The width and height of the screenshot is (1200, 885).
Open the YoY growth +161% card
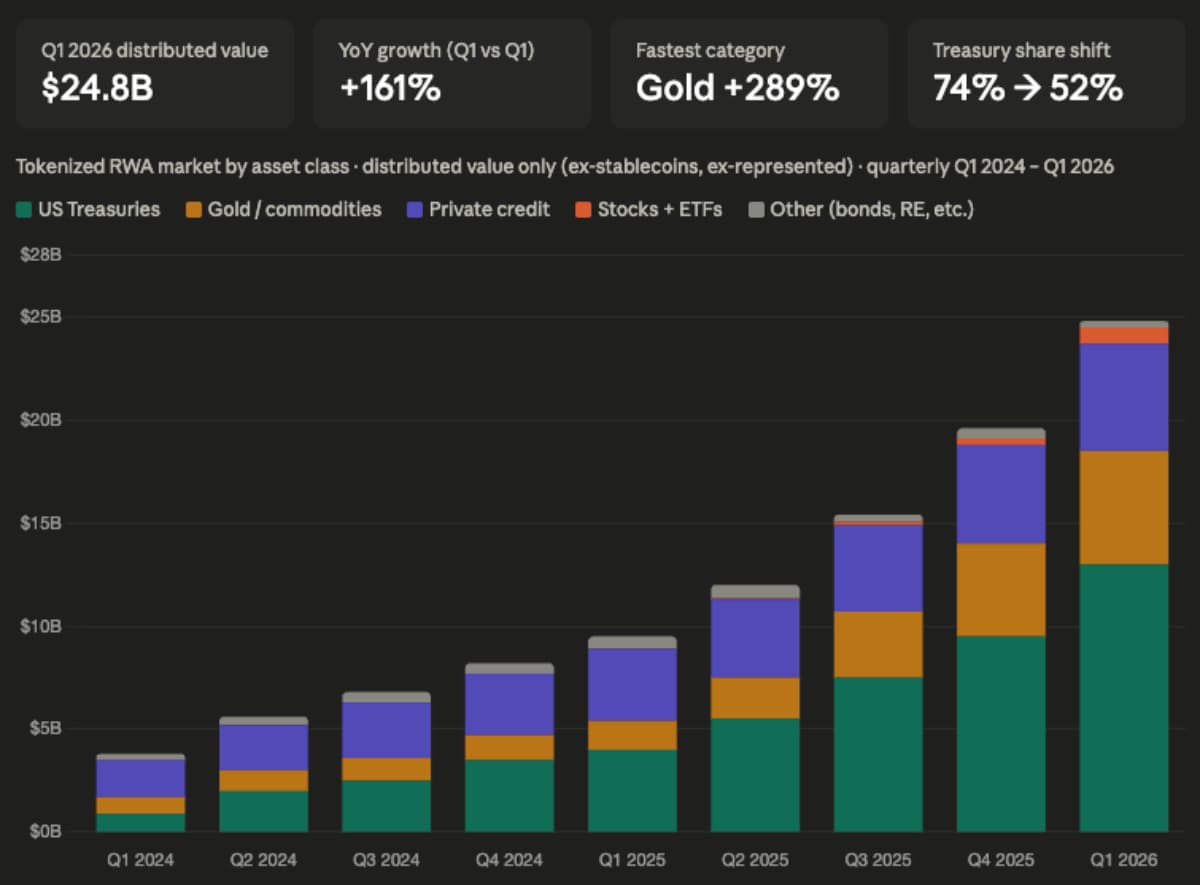point(452,73)
